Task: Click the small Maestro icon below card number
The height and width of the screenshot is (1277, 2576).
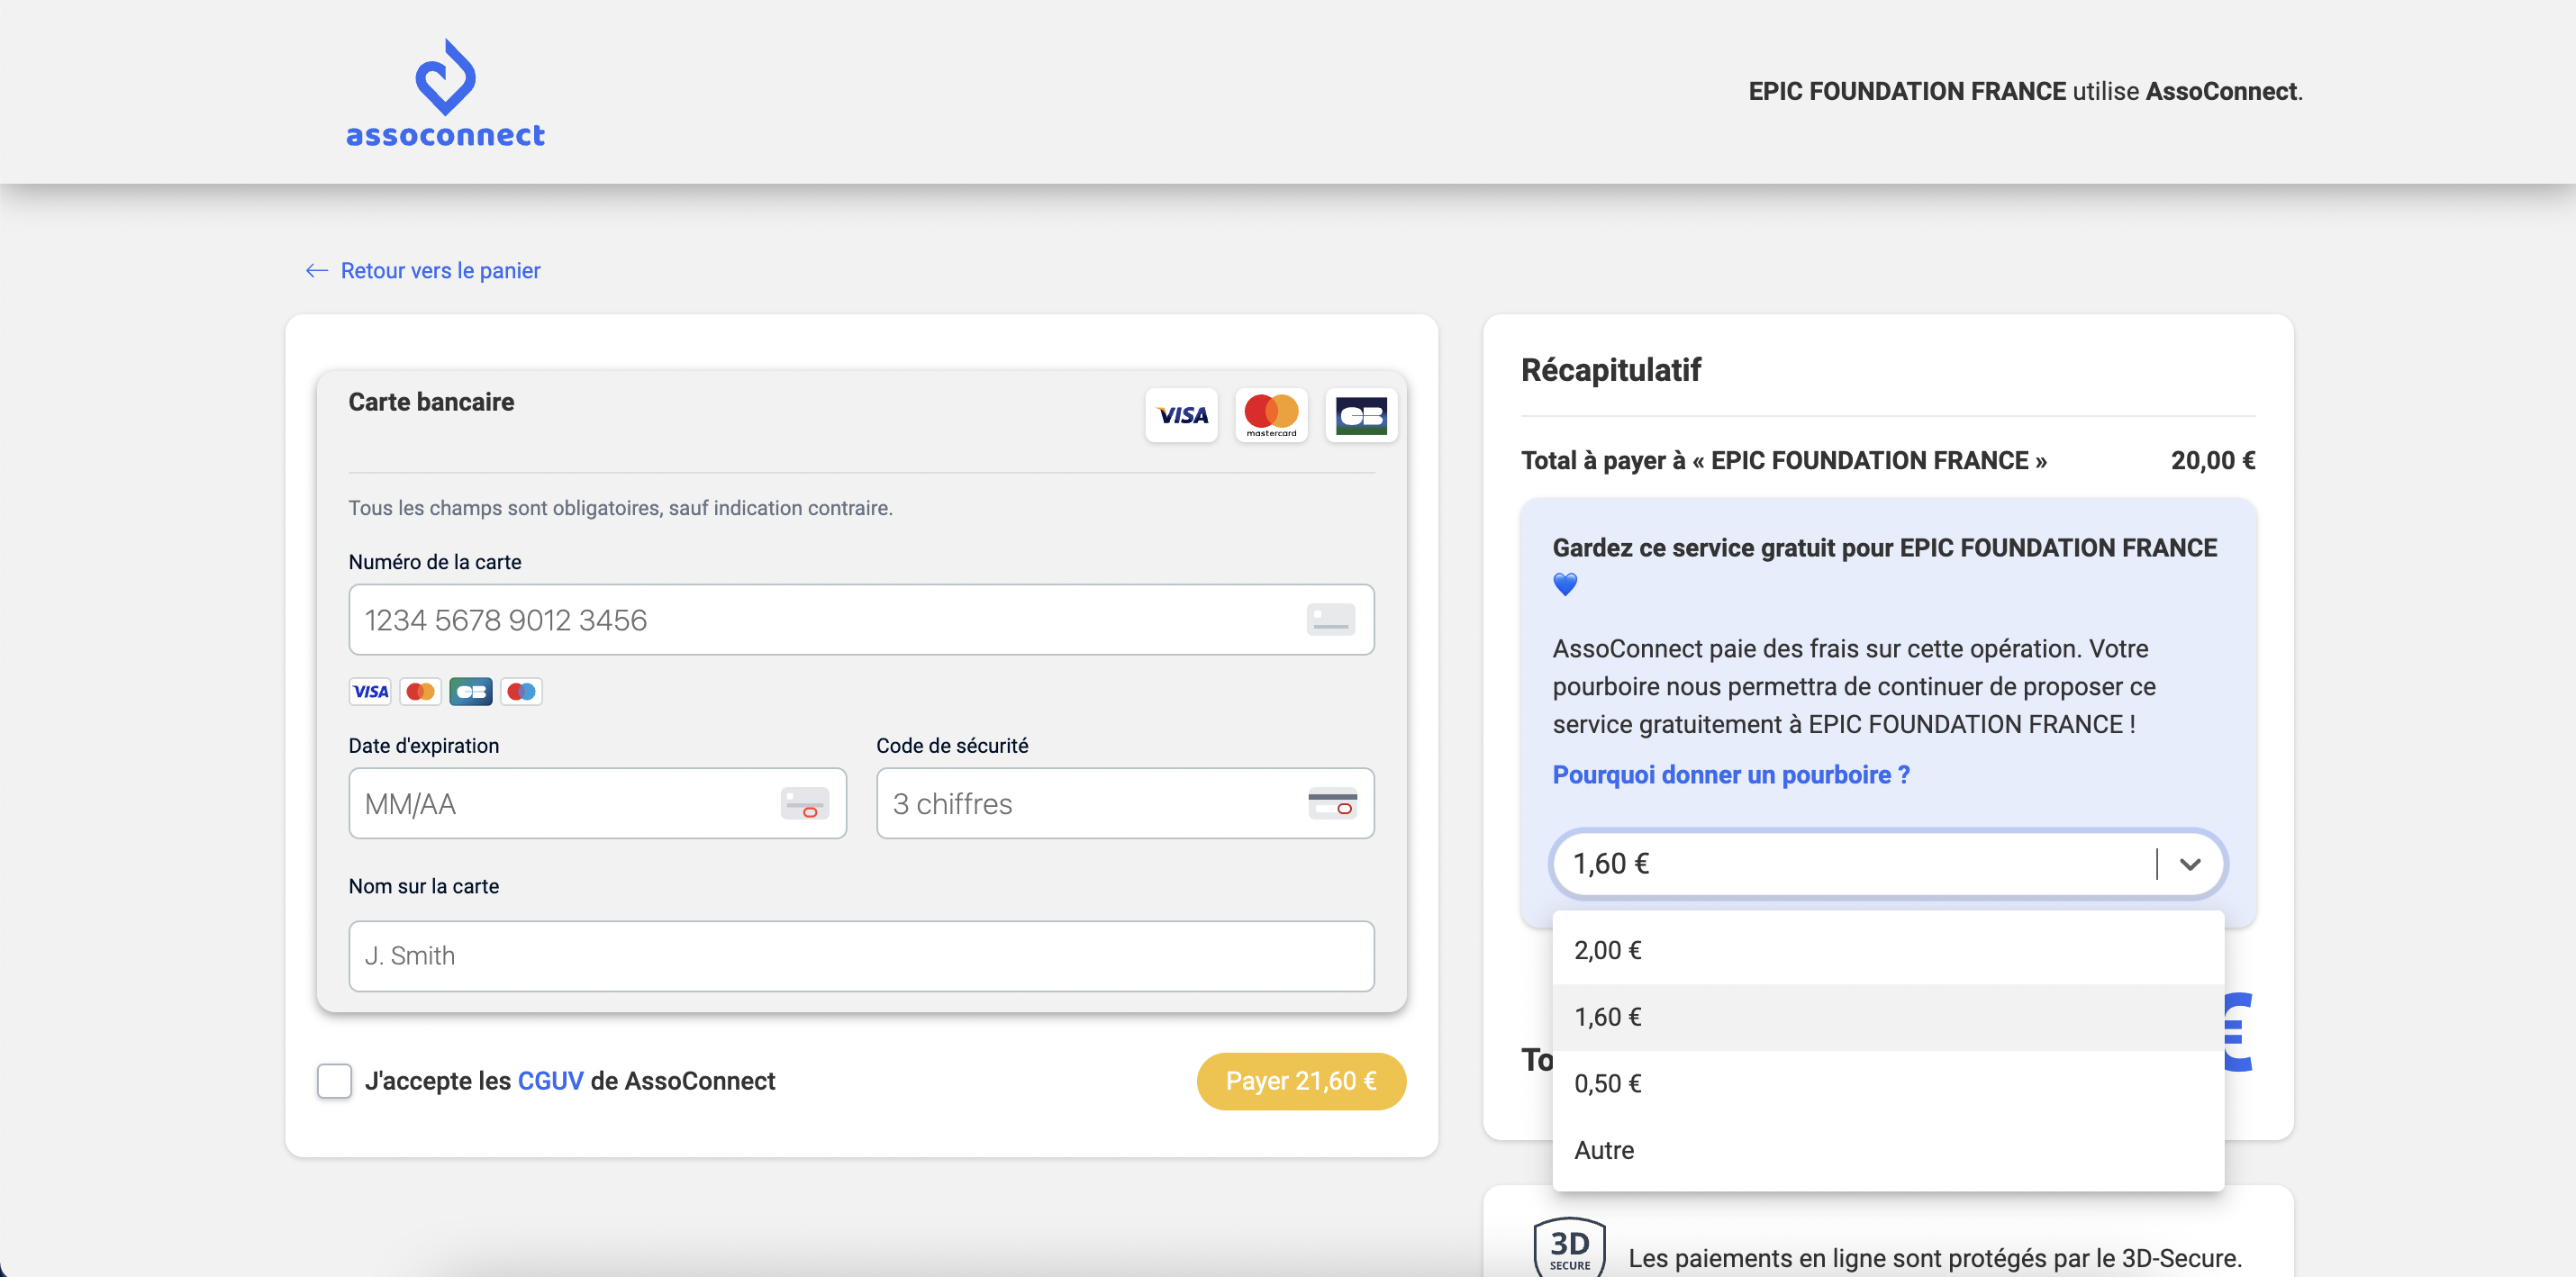Action: (521, 691)
